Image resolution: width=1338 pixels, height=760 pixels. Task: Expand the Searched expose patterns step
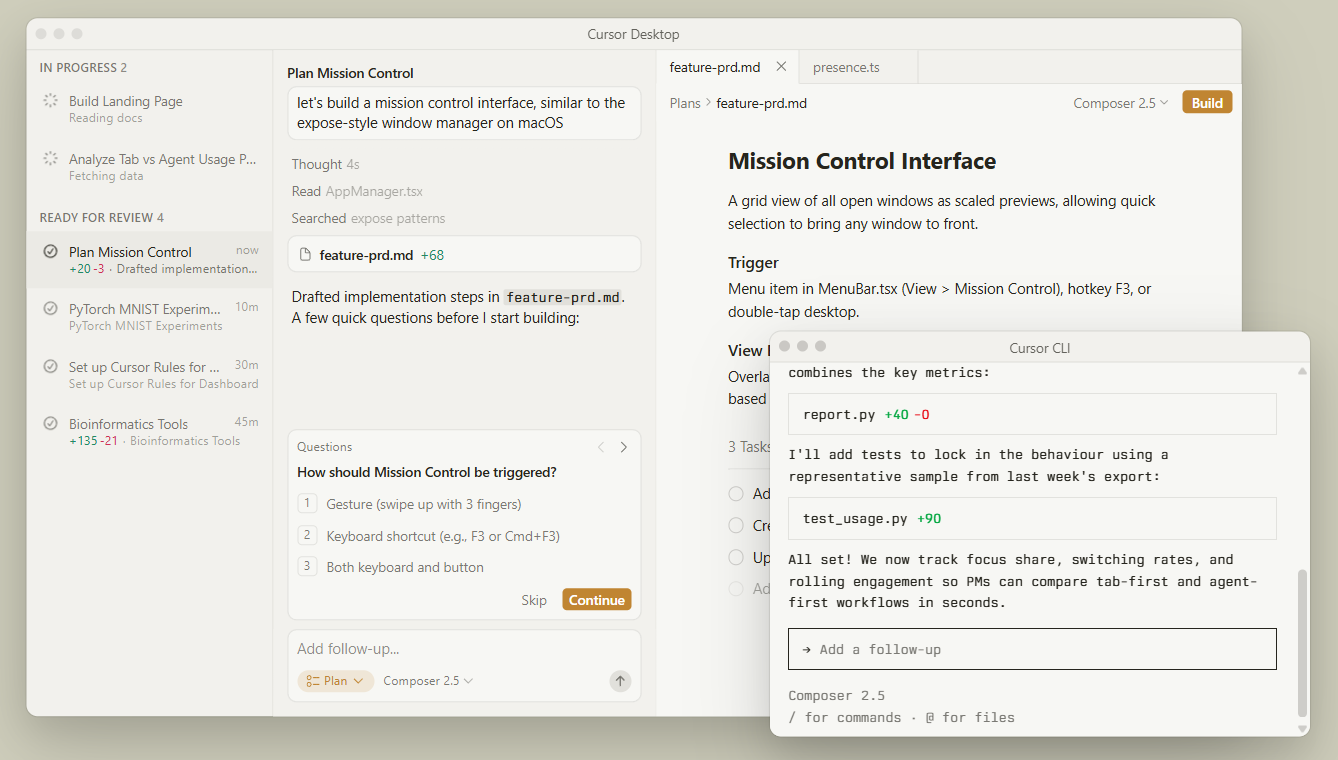[368, 218]
